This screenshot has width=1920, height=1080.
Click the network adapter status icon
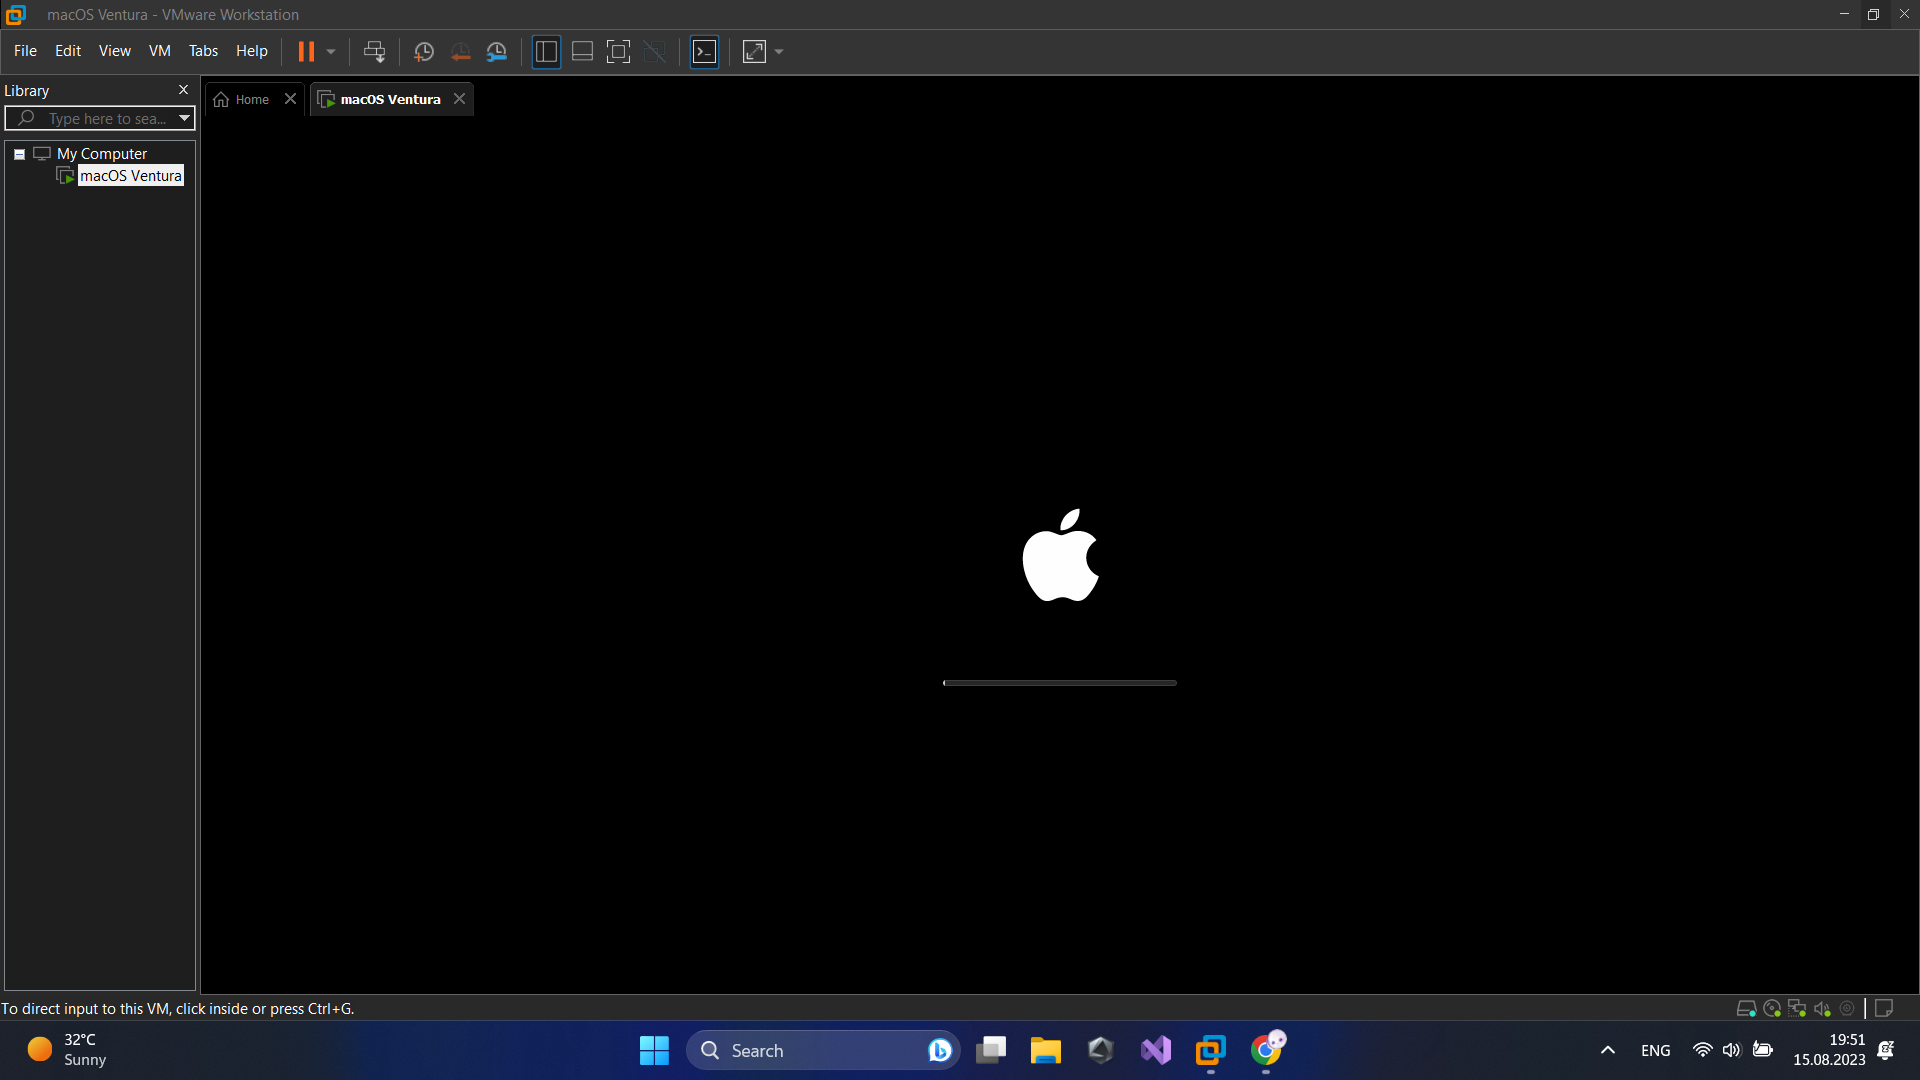[1797, 1009]
